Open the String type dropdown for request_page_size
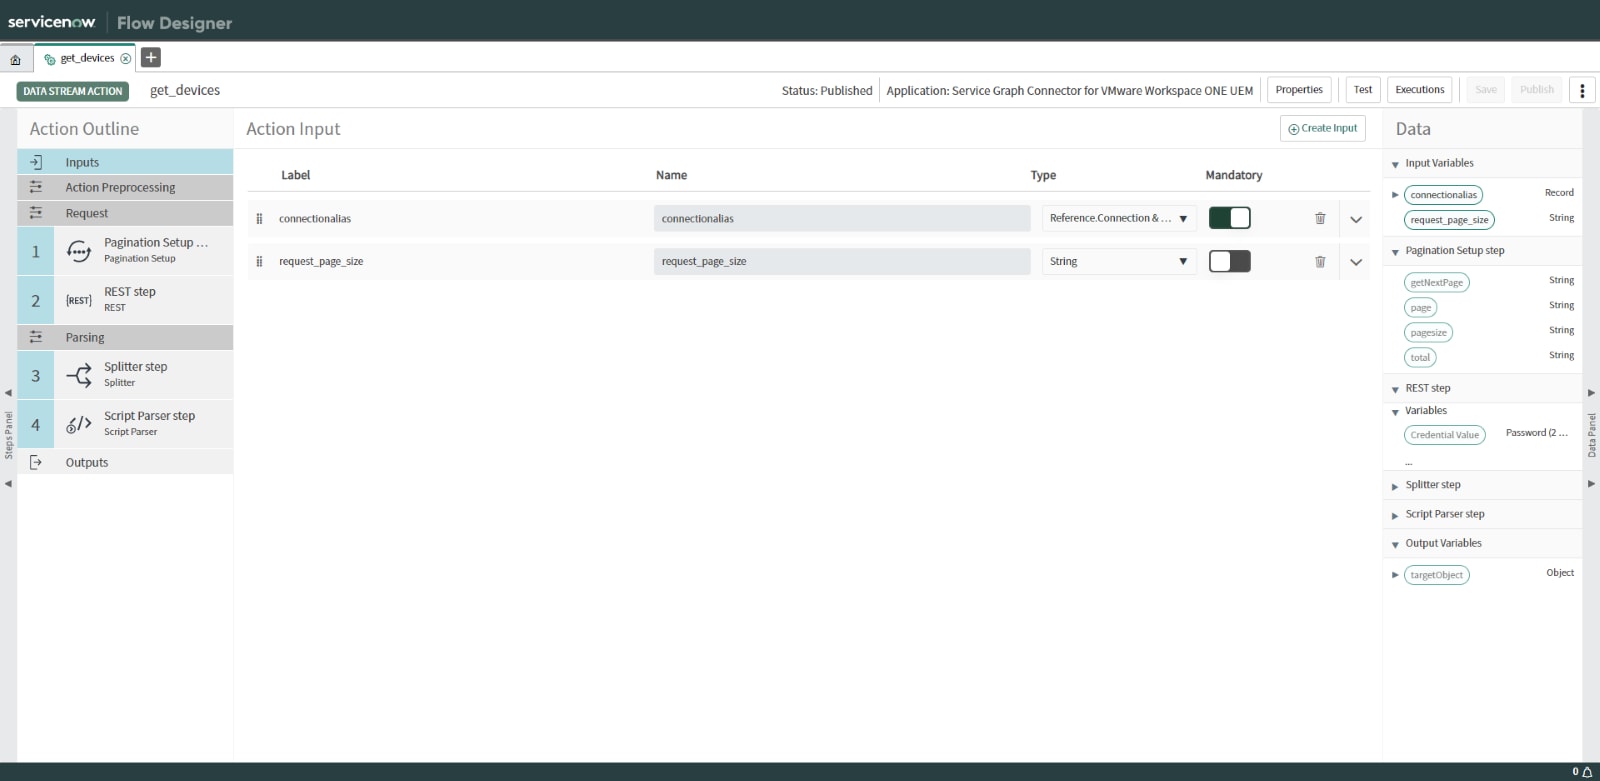This screenshot has height=781, width=1600. click(x=1119, y=262)
